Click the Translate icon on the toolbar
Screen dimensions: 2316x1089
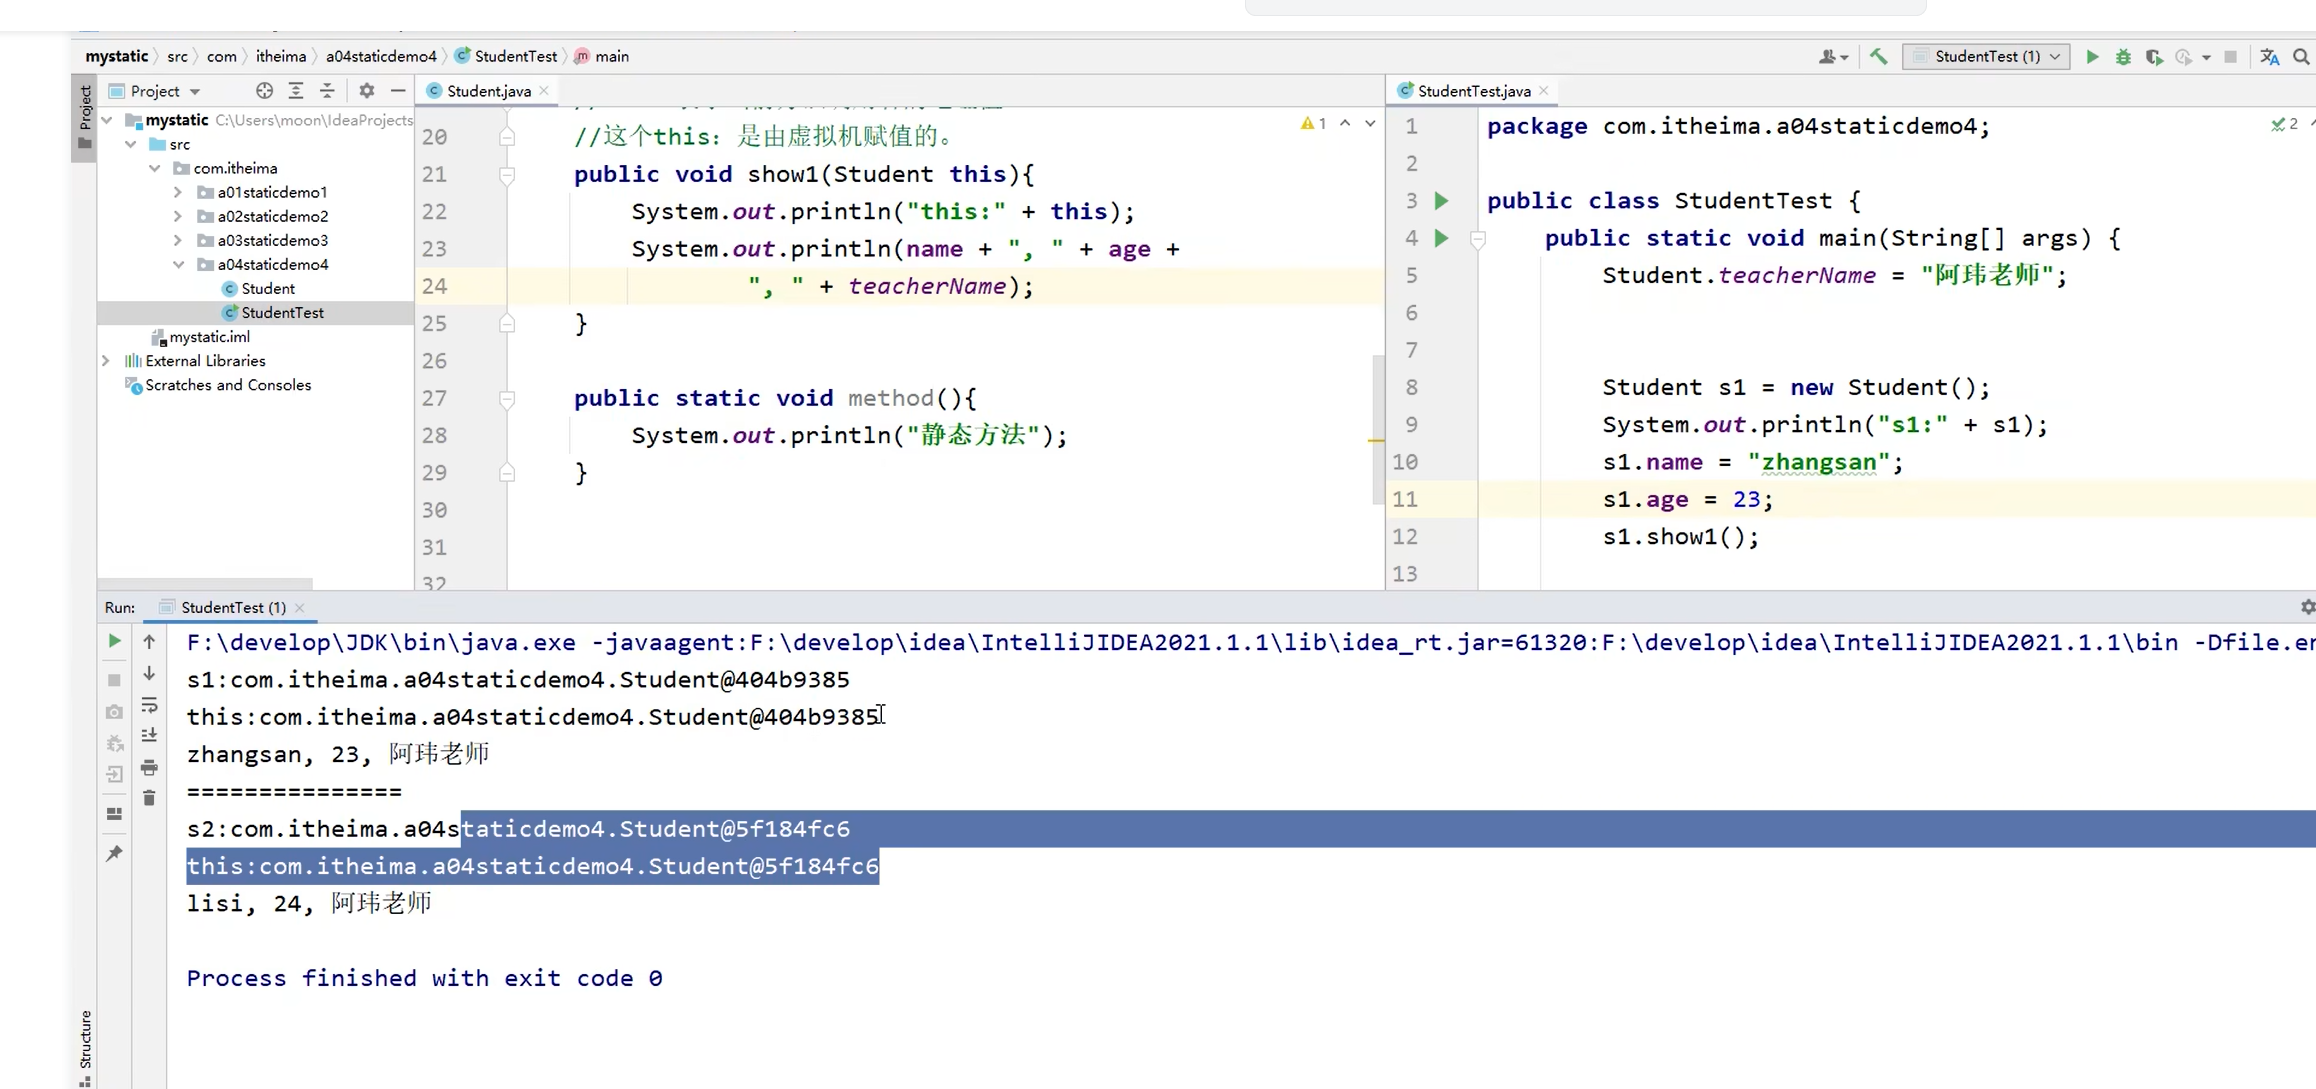point(2269,57)
